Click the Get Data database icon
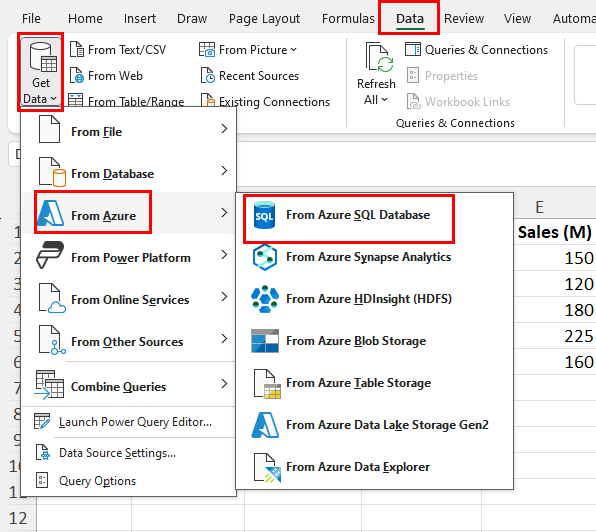Image resolution: width=596 pixels, height=532 pixels. 43,57
